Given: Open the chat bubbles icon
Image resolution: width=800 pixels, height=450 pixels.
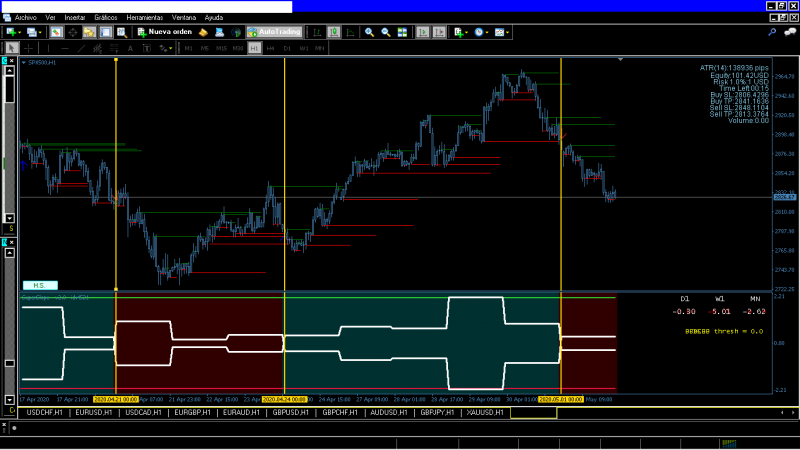Looking at the screenshot, I should click(790, 32).
